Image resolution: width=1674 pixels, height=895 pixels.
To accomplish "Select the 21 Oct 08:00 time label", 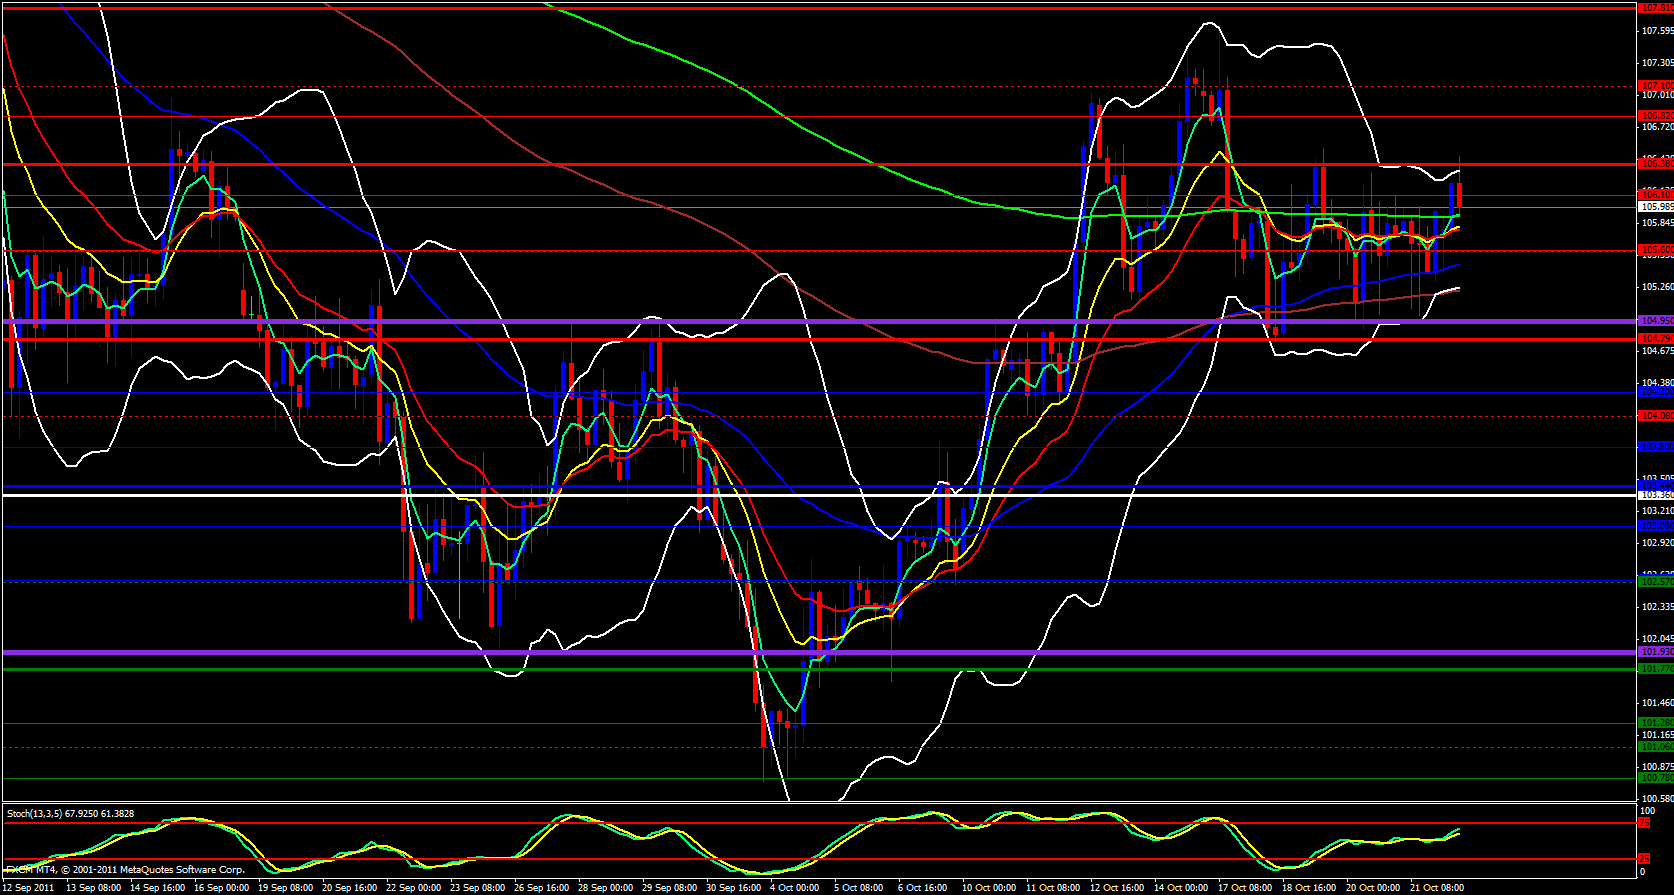I will pyautogui.click(x=1438, y=887).
